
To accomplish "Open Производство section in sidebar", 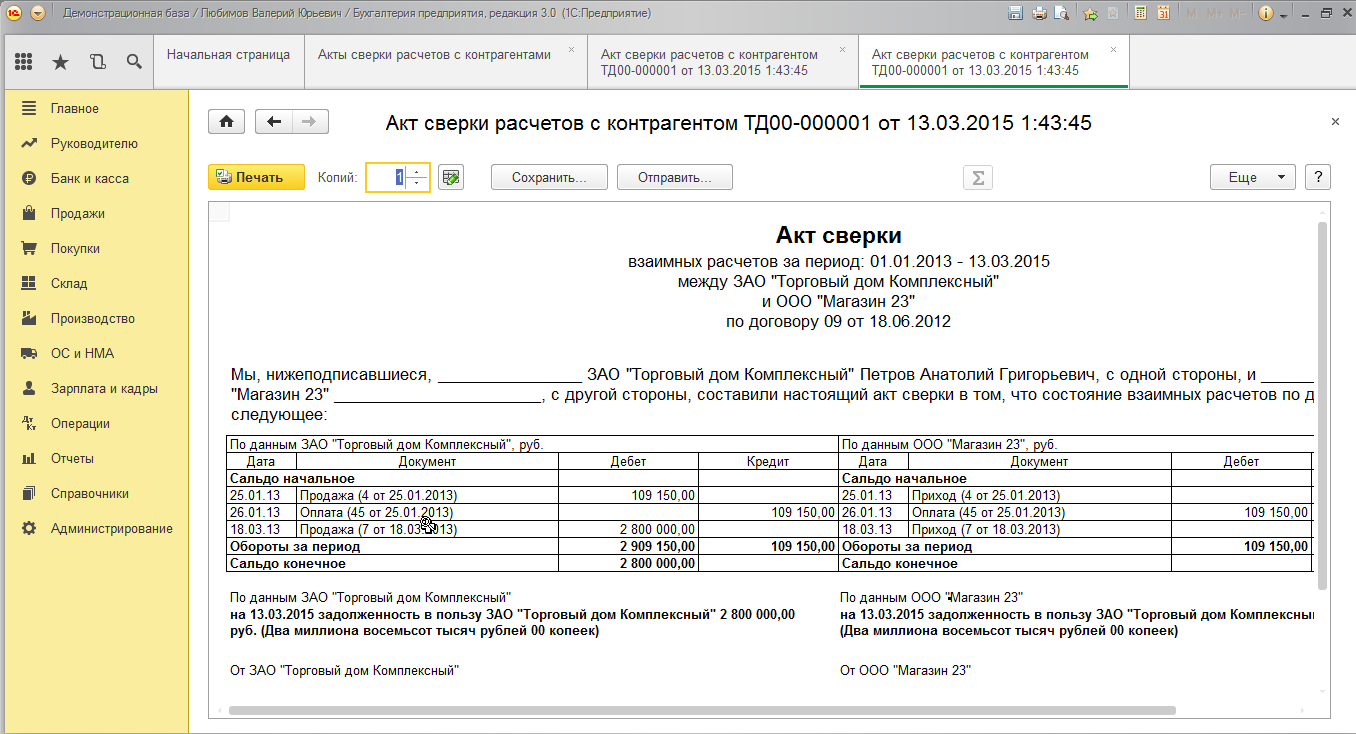I will coord(94,318).
